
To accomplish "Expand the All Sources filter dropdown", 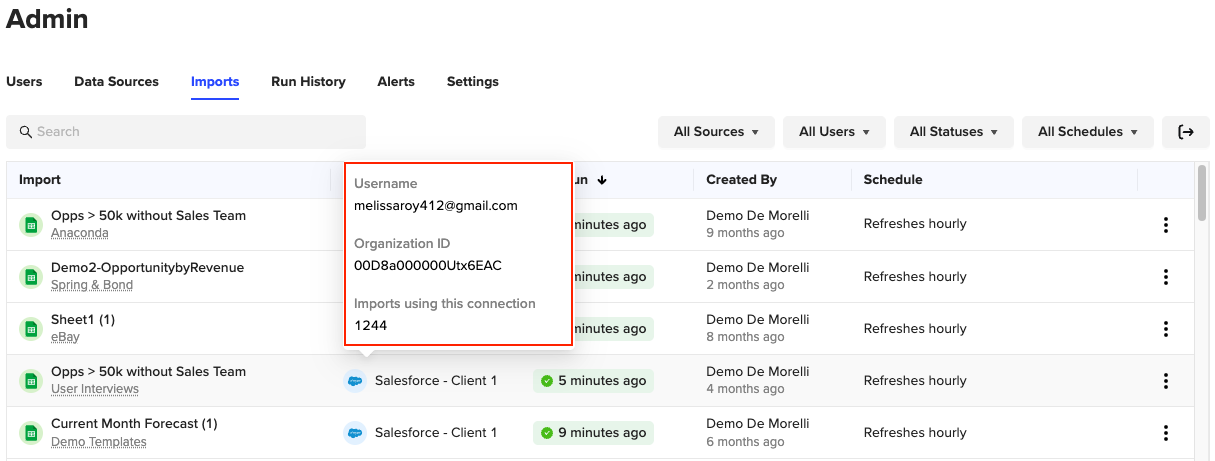I will point(716,132).
